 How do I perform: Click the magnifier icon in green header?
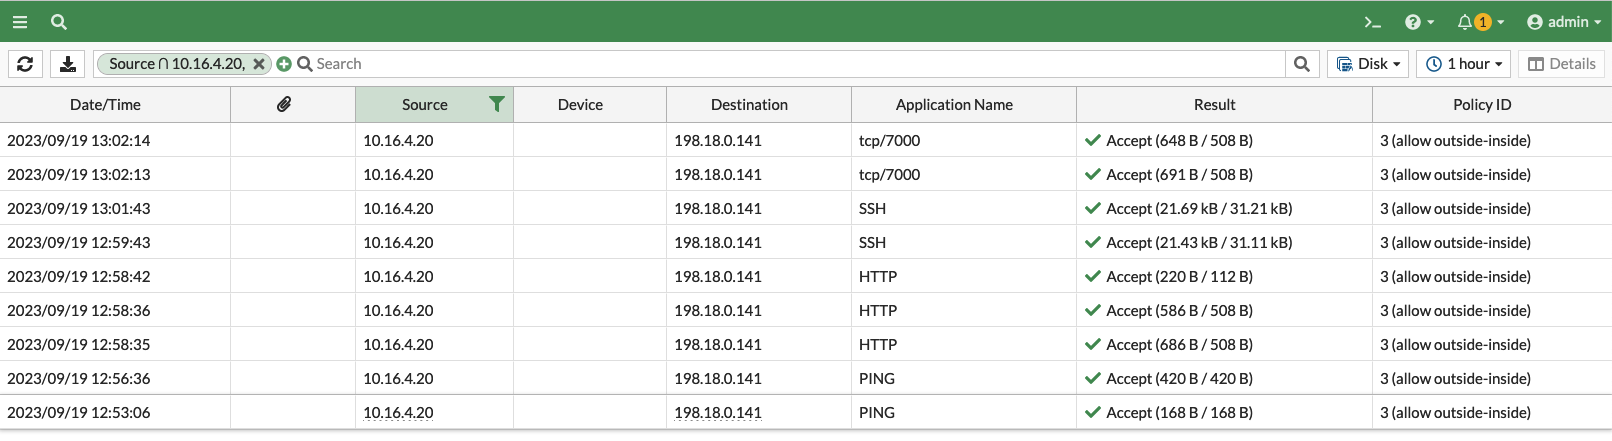(x=59, y=21)
